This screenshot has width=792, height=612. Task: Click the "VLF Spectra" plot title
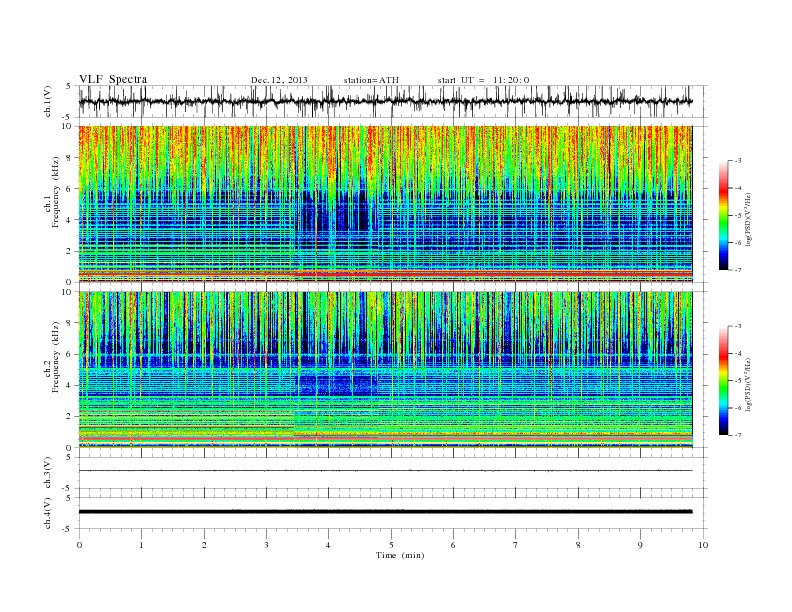113,79
